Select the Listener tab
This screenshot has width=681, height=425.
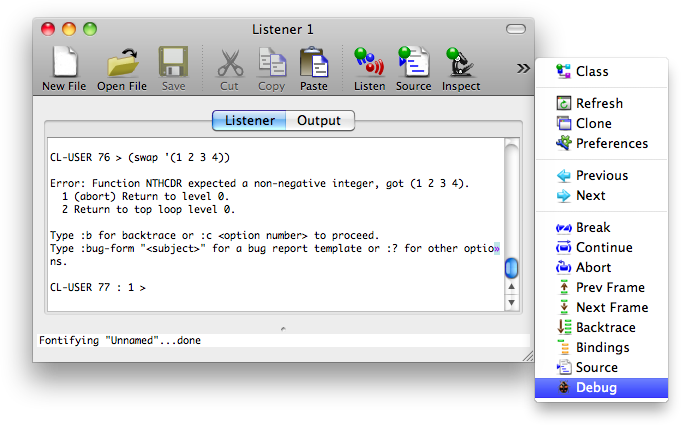[249, 121]
